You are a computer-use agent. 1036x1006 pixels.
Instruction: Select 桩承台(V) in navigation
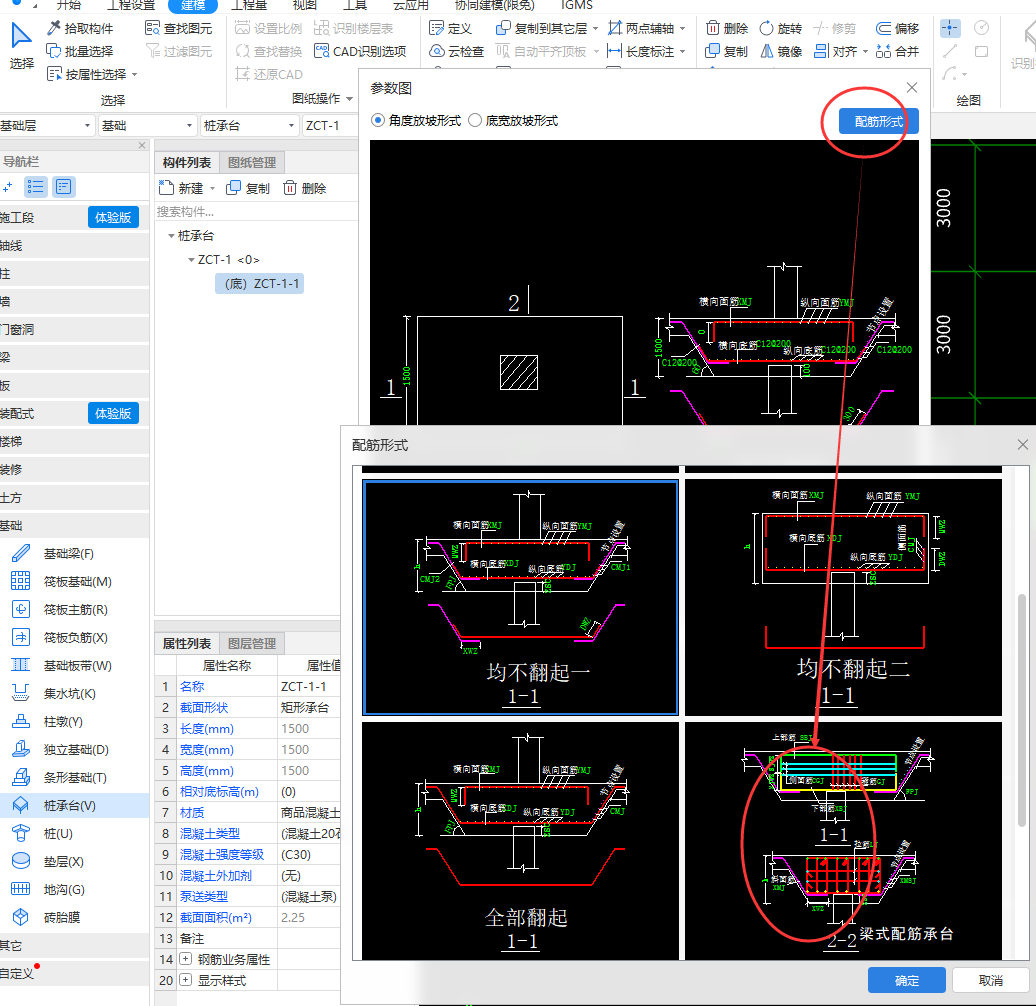(69, 805)
